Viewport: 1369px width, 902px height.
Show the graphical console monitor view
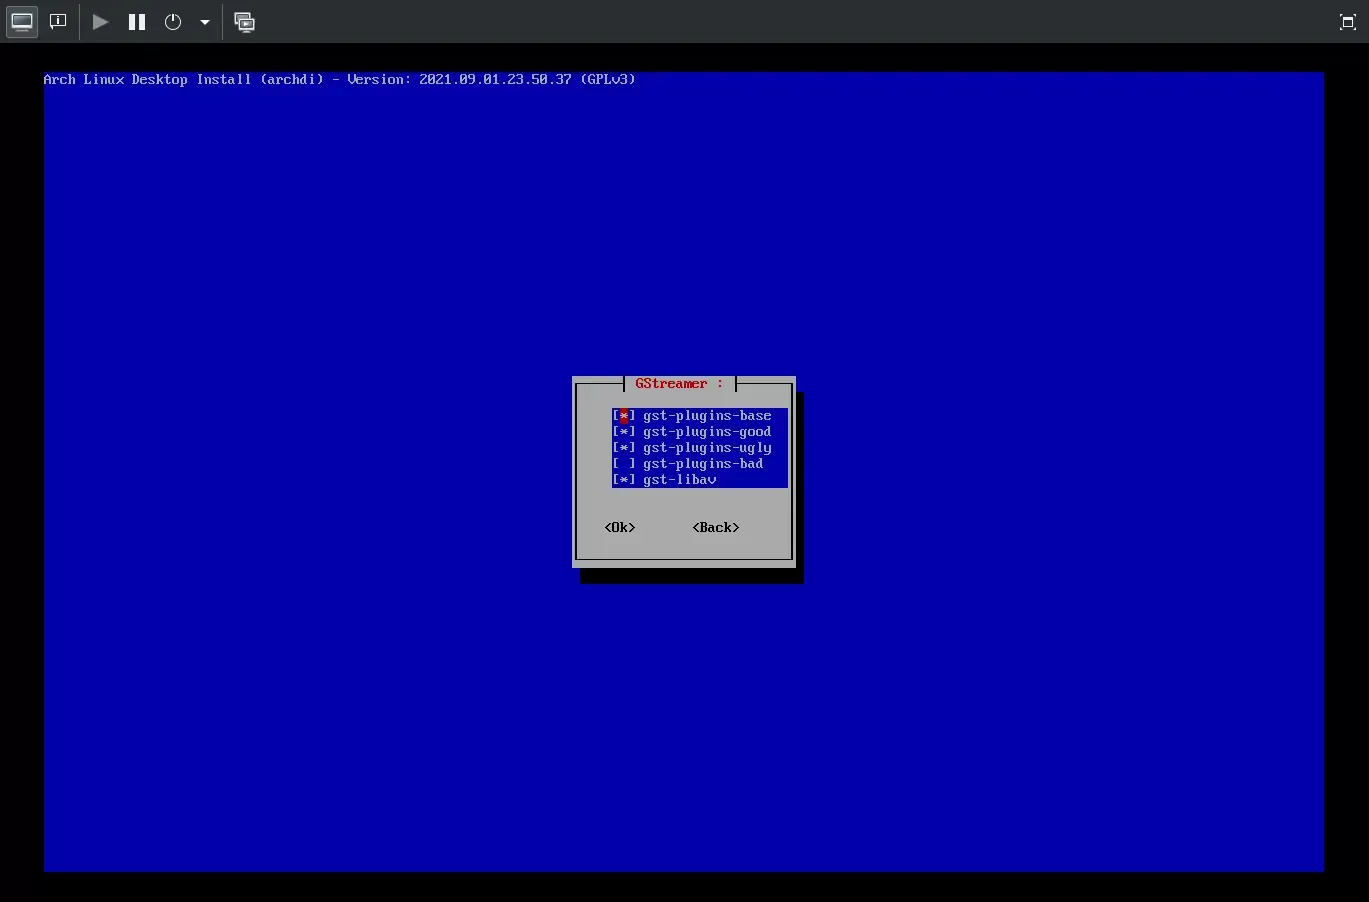22,22
